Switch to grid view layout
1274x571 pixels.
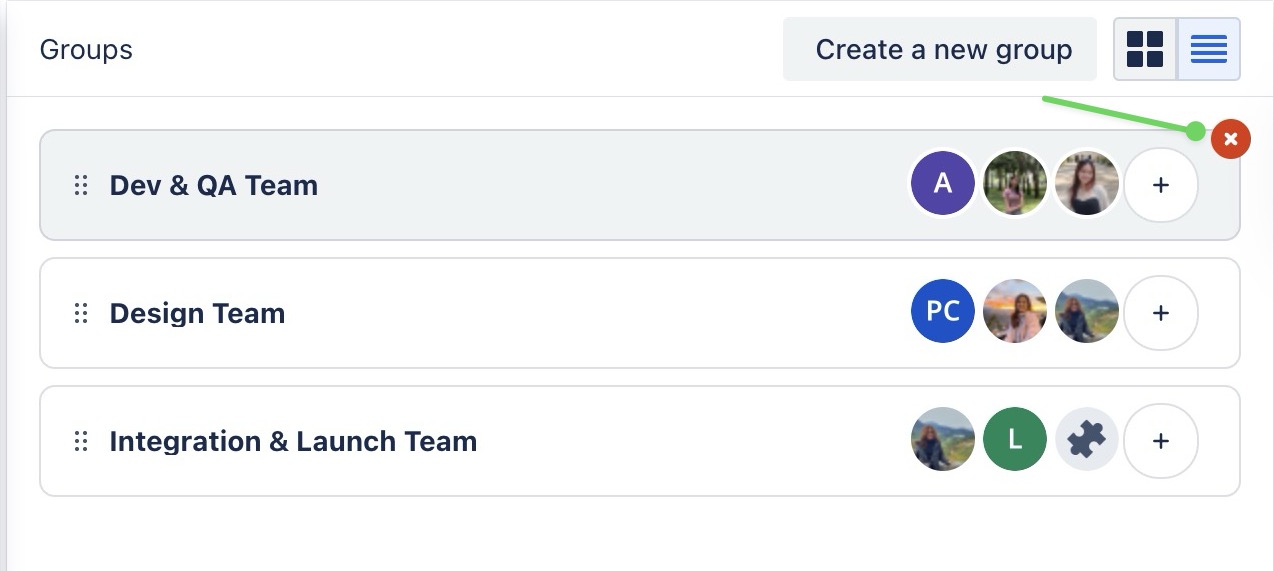pos(1145,49)
